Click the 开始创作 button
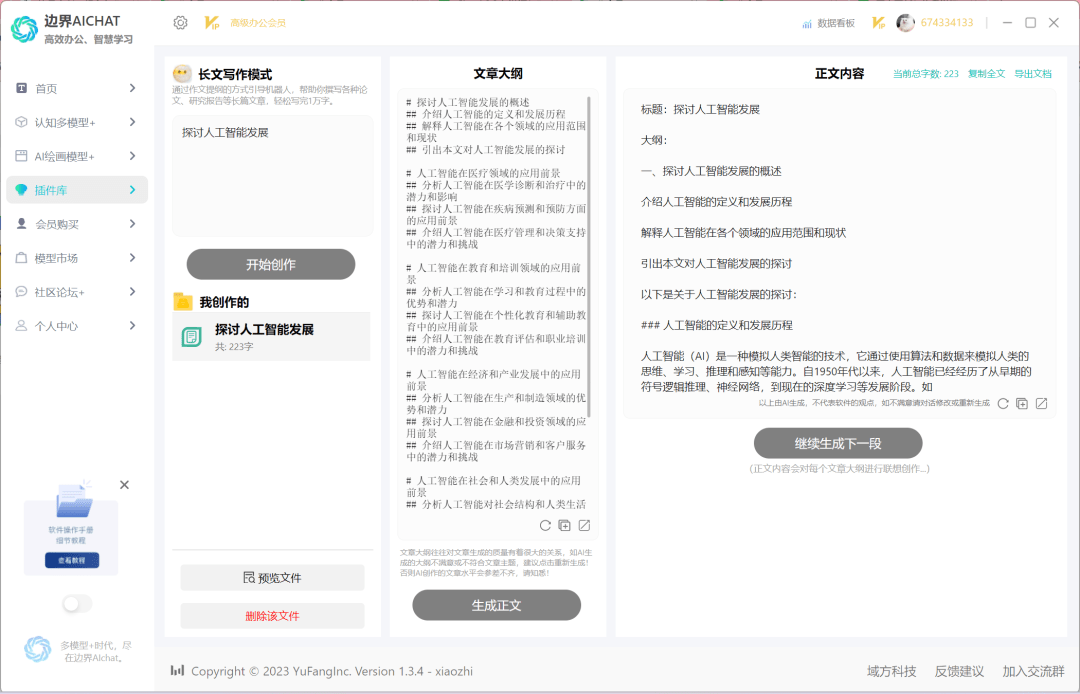Viewport: 1080px width, 694px height. [270, 264]
